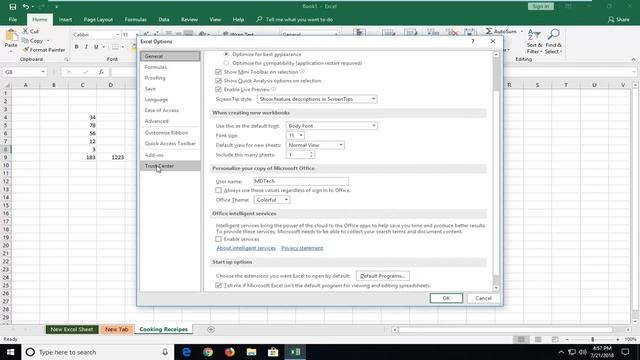The width and height of the screenshot is (640, 360).
Task: Select Optimize for compatibility radio
Action: click(x=226, y=63)
